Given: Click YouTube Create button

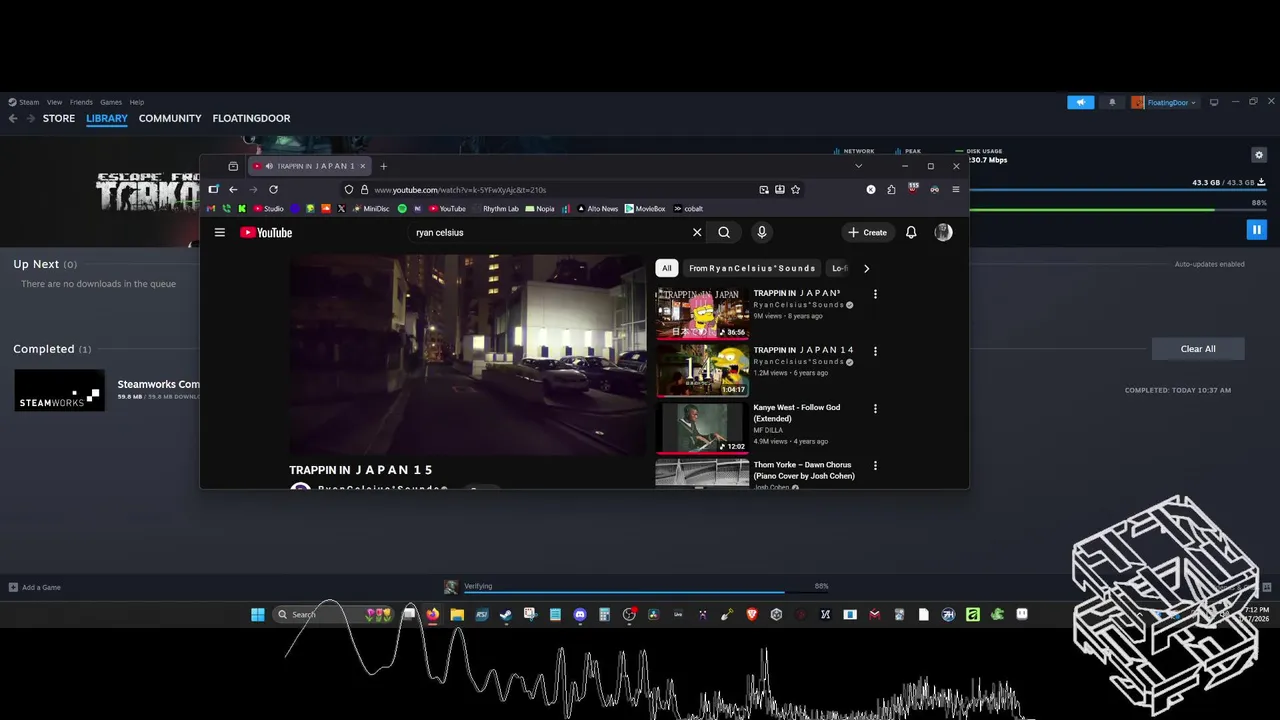Looking at the screenshot, I should pyautogui.click(x=867, y=232).
